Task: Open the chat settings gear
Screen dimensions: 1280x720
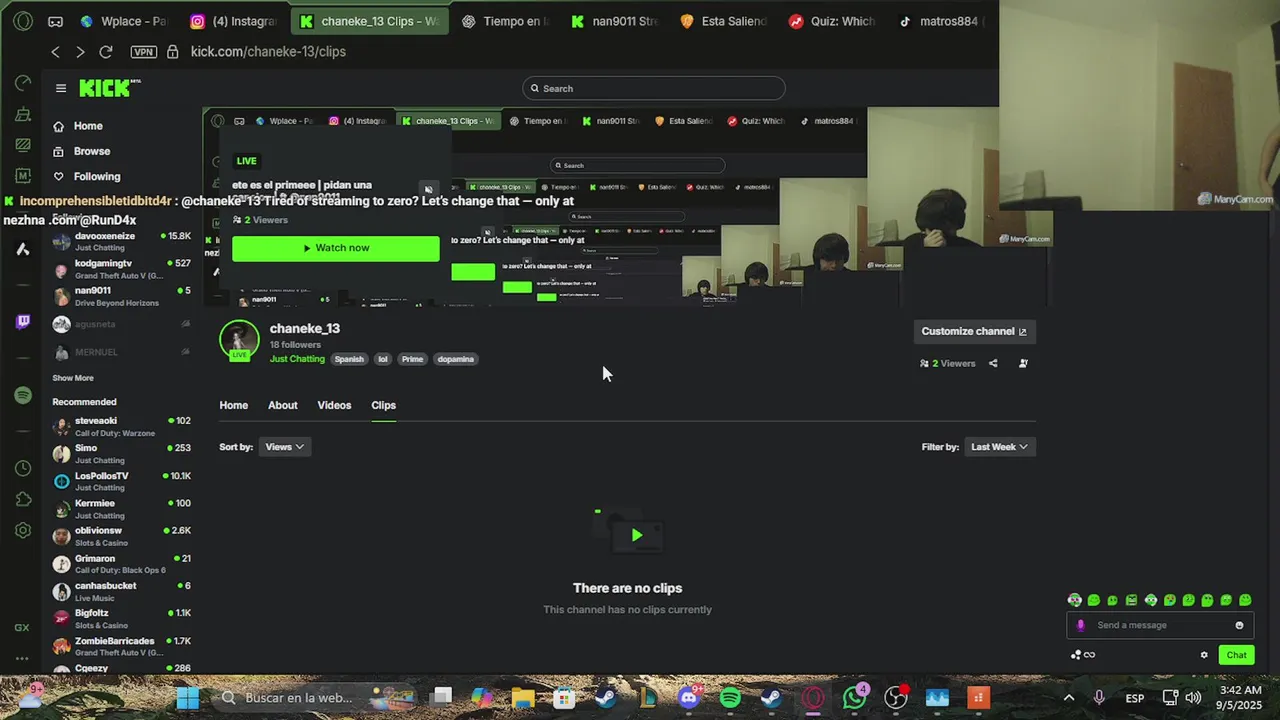Action: (x=1204, y=655)
